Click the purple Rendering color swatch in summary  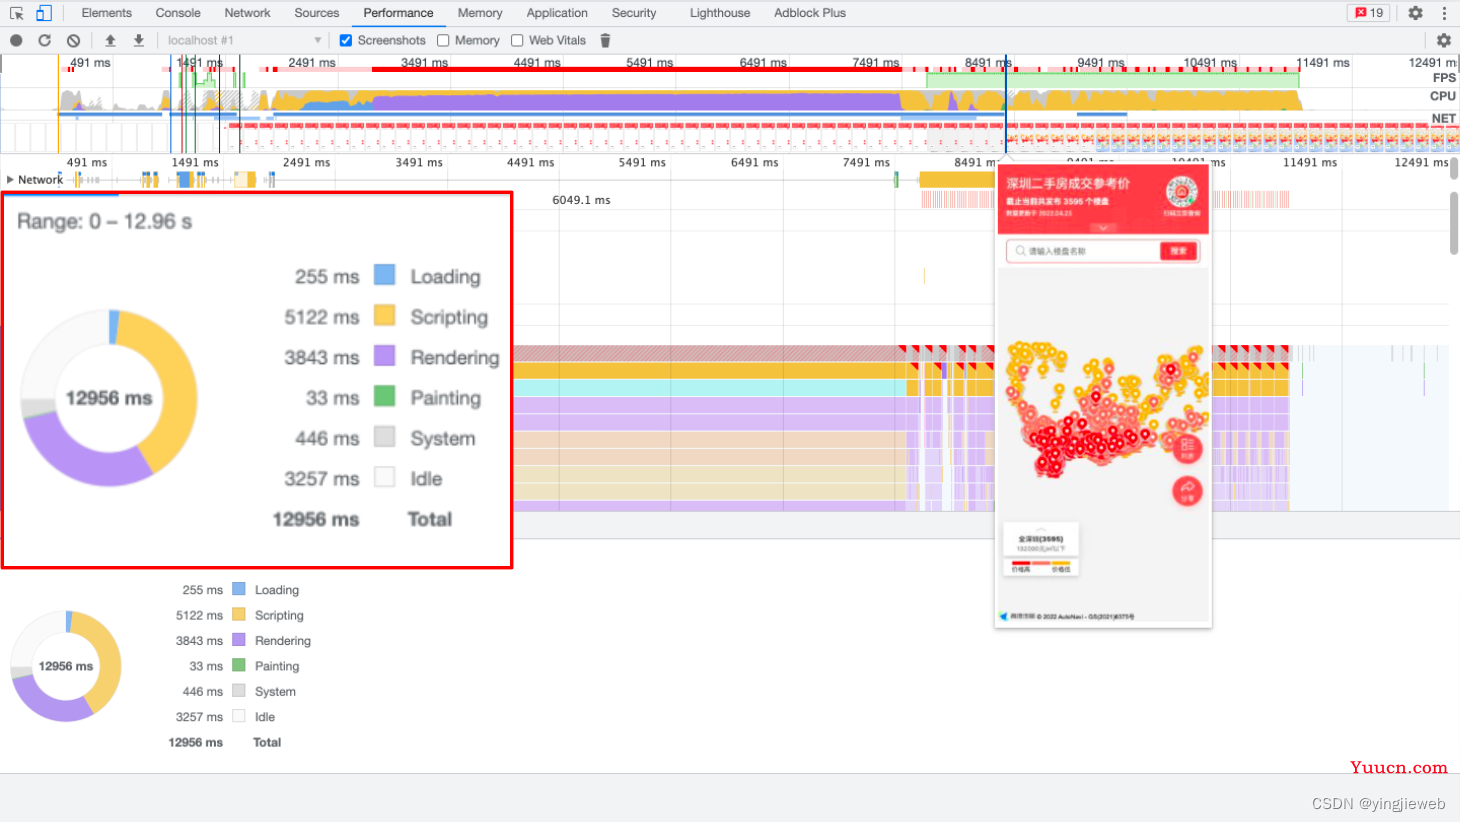click(239, 639)
